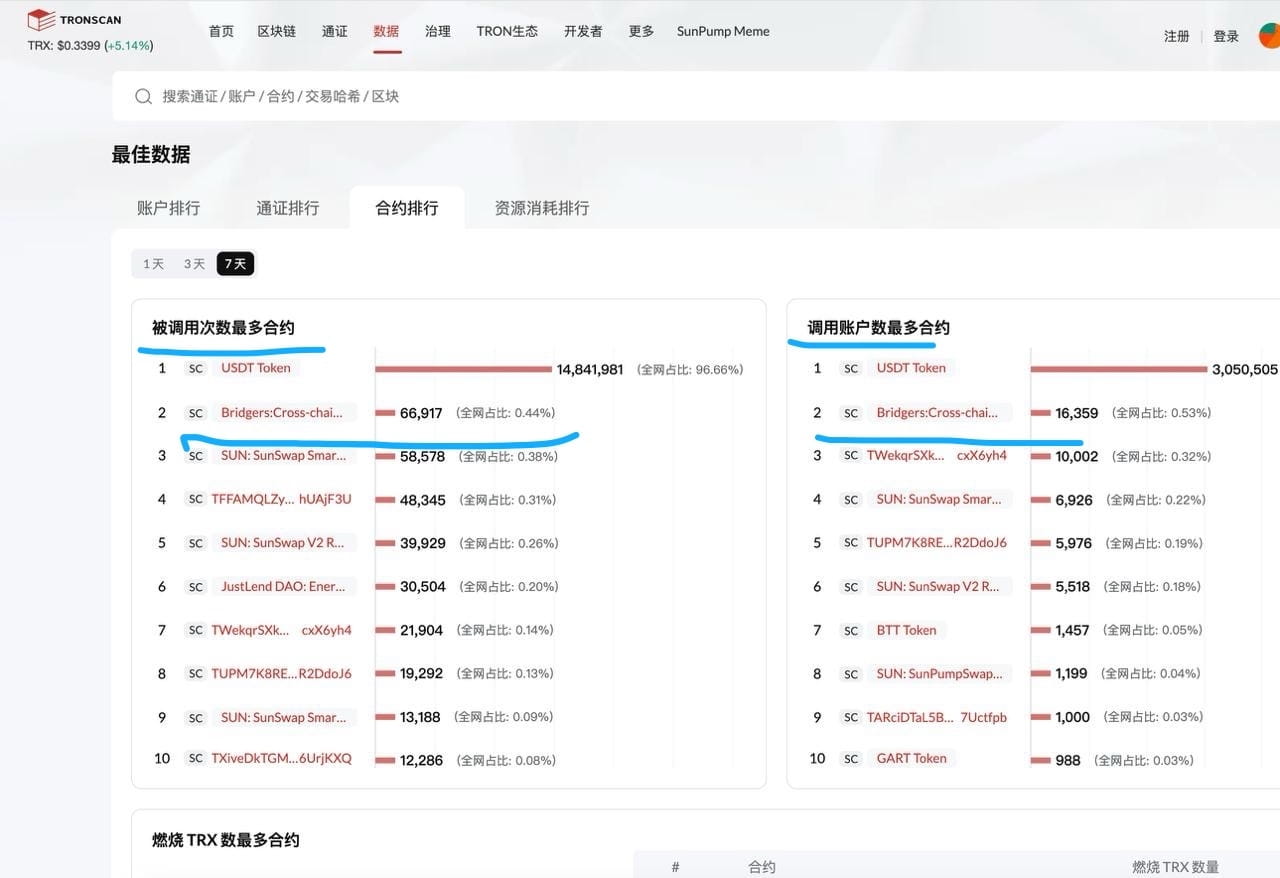This screenshot has height=878, width=1280.
Task: Click the search magnifier icon
Action: 143,96
